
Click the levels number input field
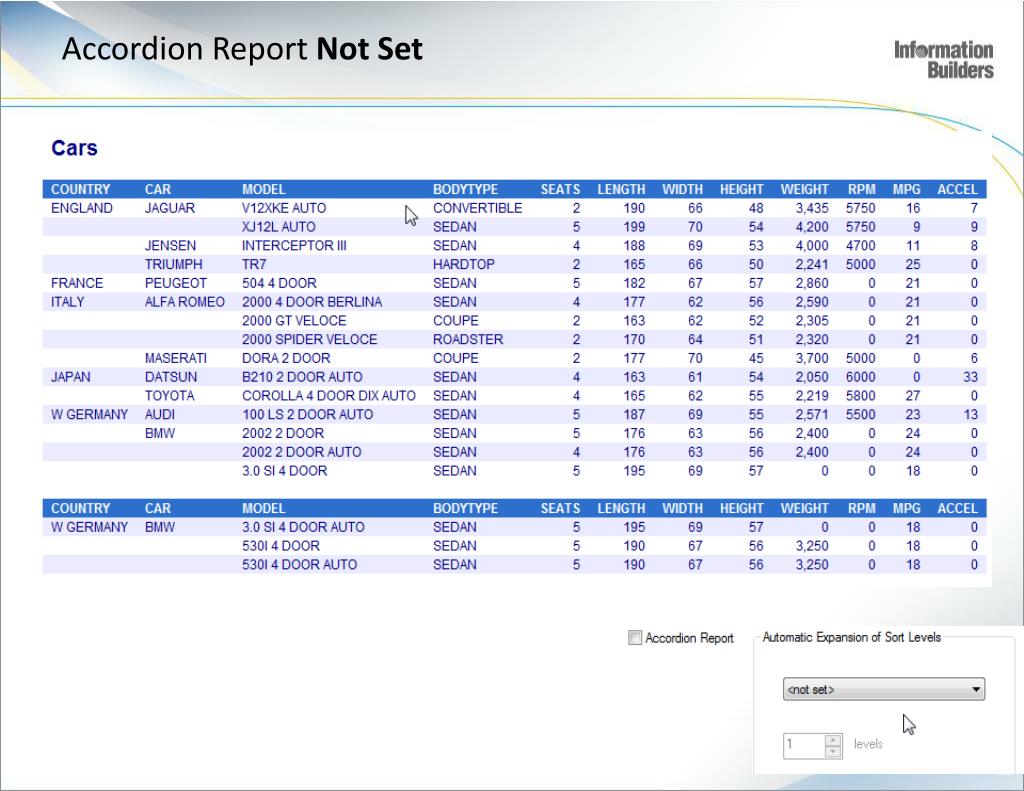pyautogui.click(x=804, y=745)
